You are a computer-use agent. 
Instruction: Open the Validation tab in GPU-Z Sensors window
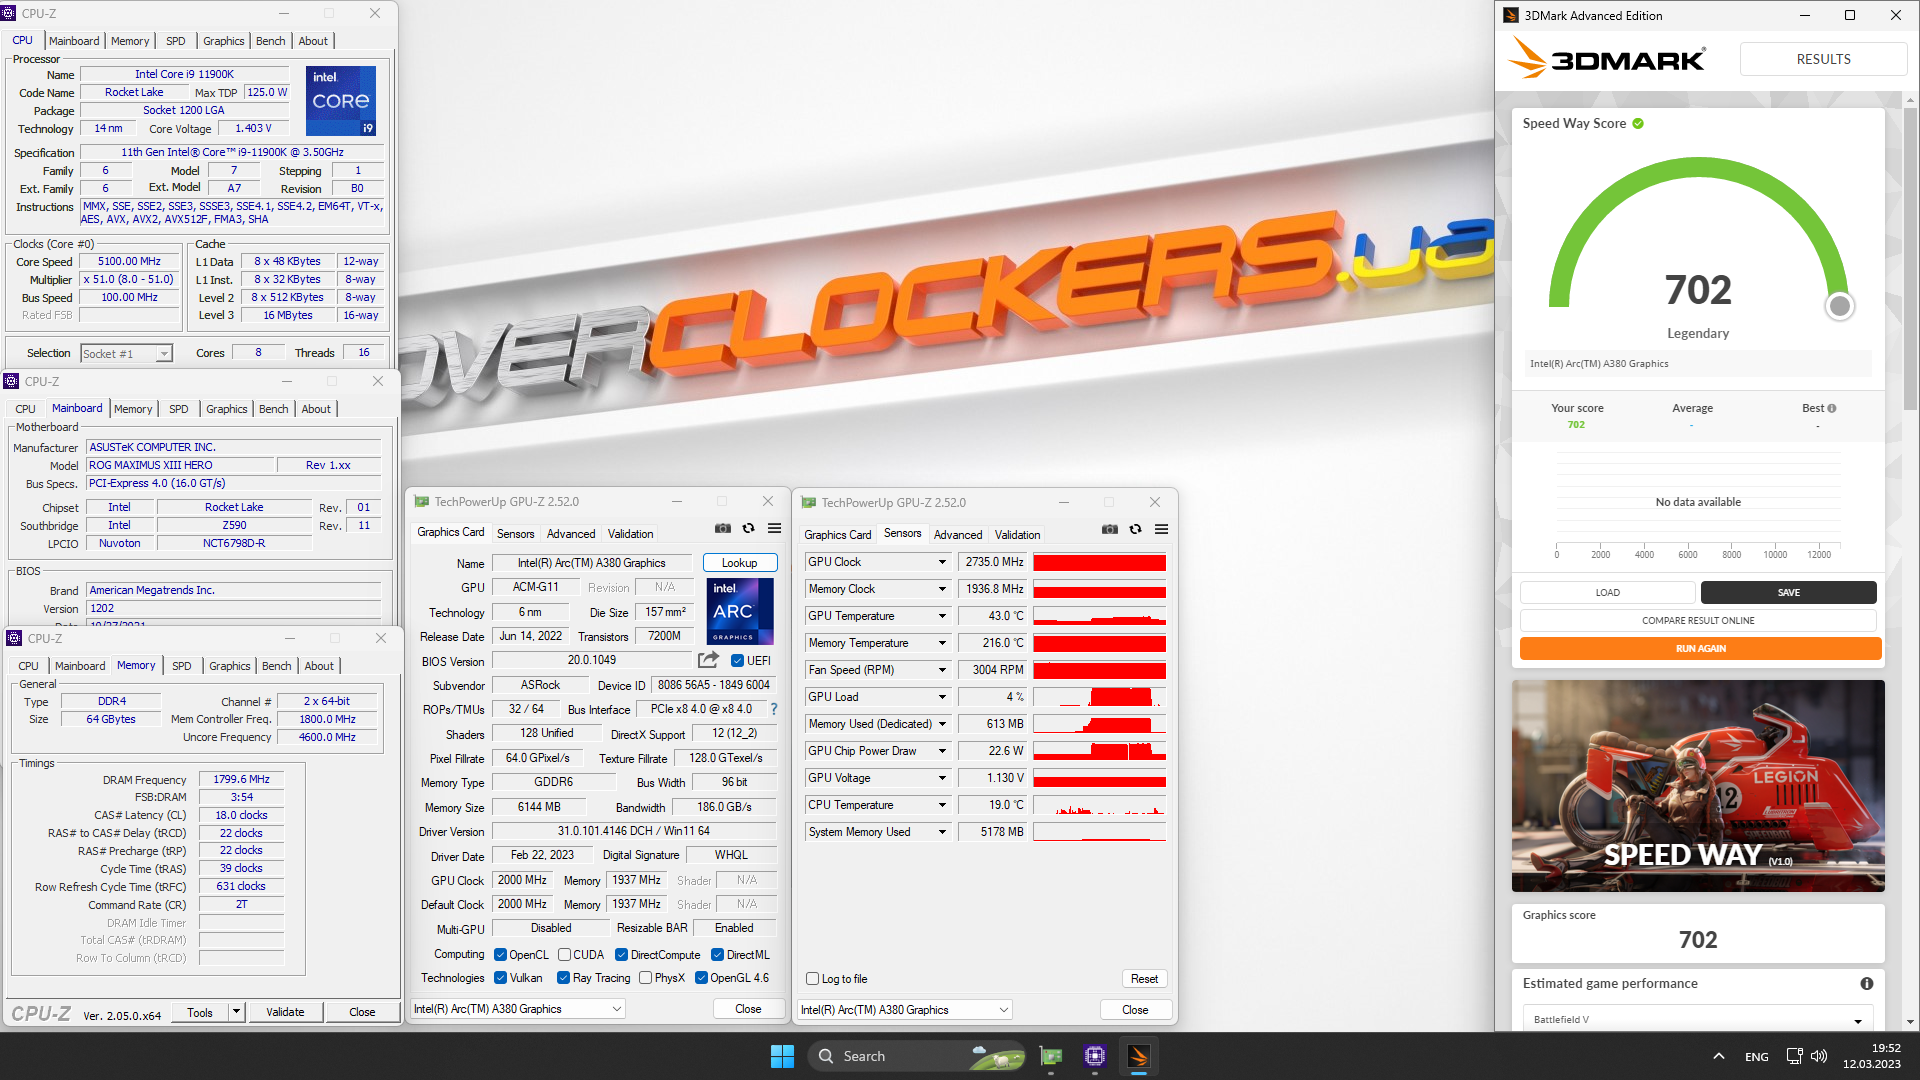point(1017,535)
